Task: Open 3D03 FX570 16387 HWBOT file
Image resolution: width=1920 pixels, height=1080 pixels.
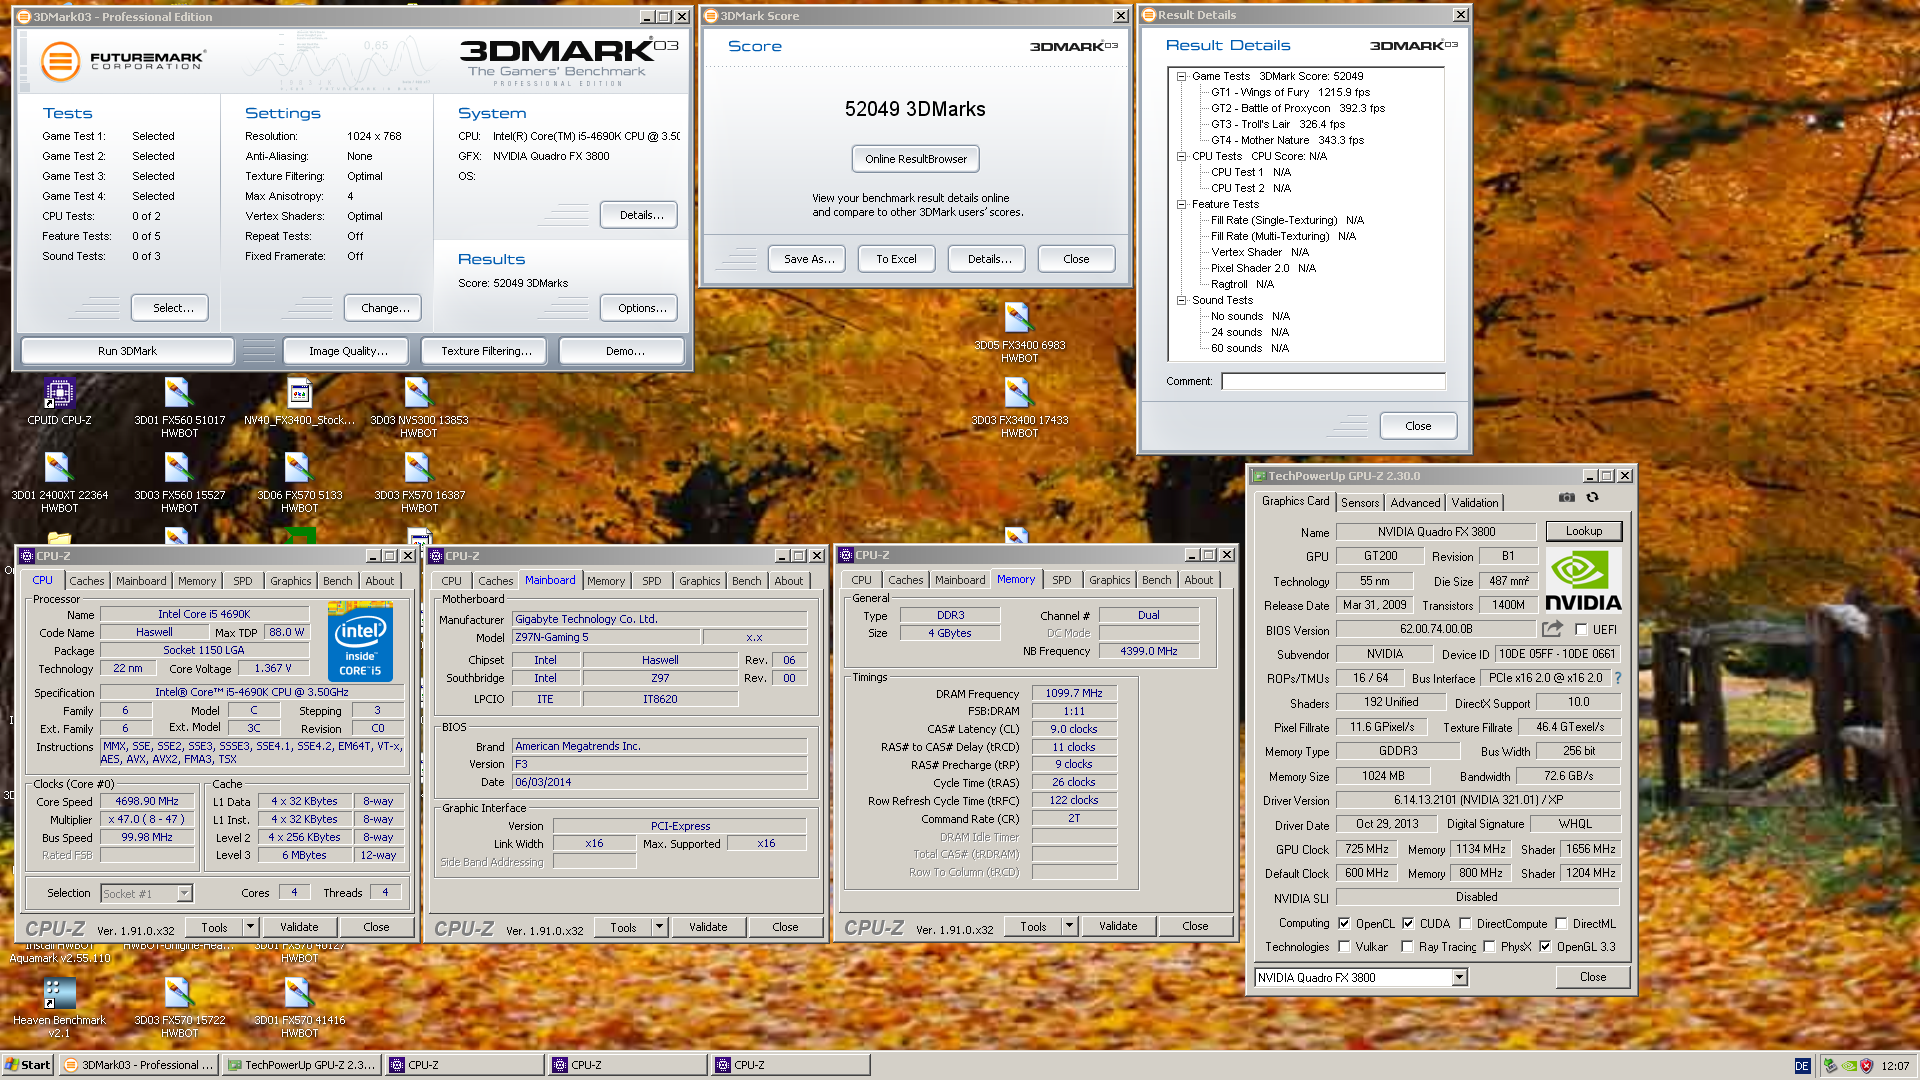Action: click(419, 483)
